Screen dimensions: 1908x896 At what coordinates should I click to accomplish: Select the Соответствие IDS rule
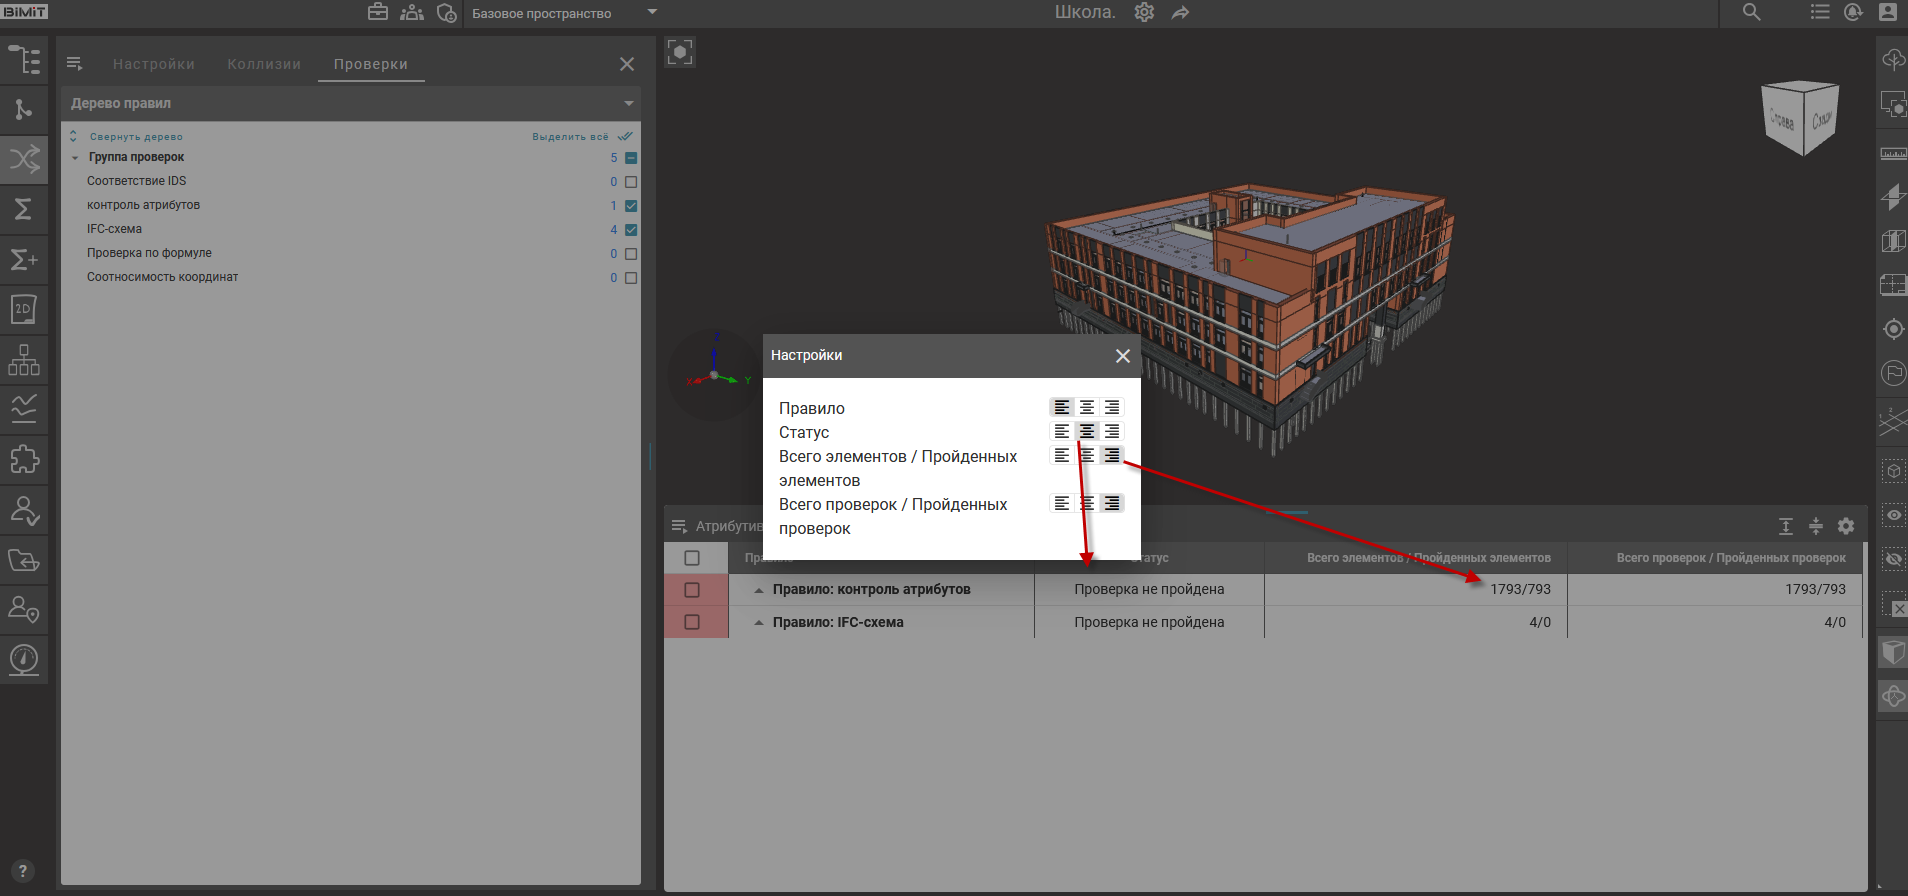coord(137,181)
